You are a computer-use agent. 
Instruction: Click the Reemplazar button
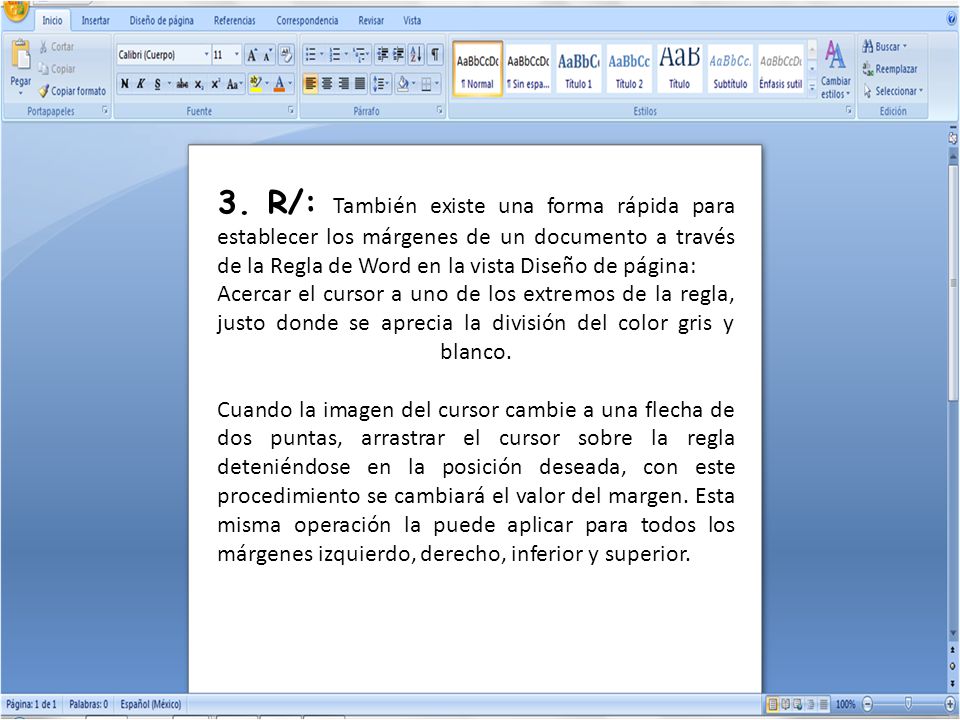click(890, 69)
